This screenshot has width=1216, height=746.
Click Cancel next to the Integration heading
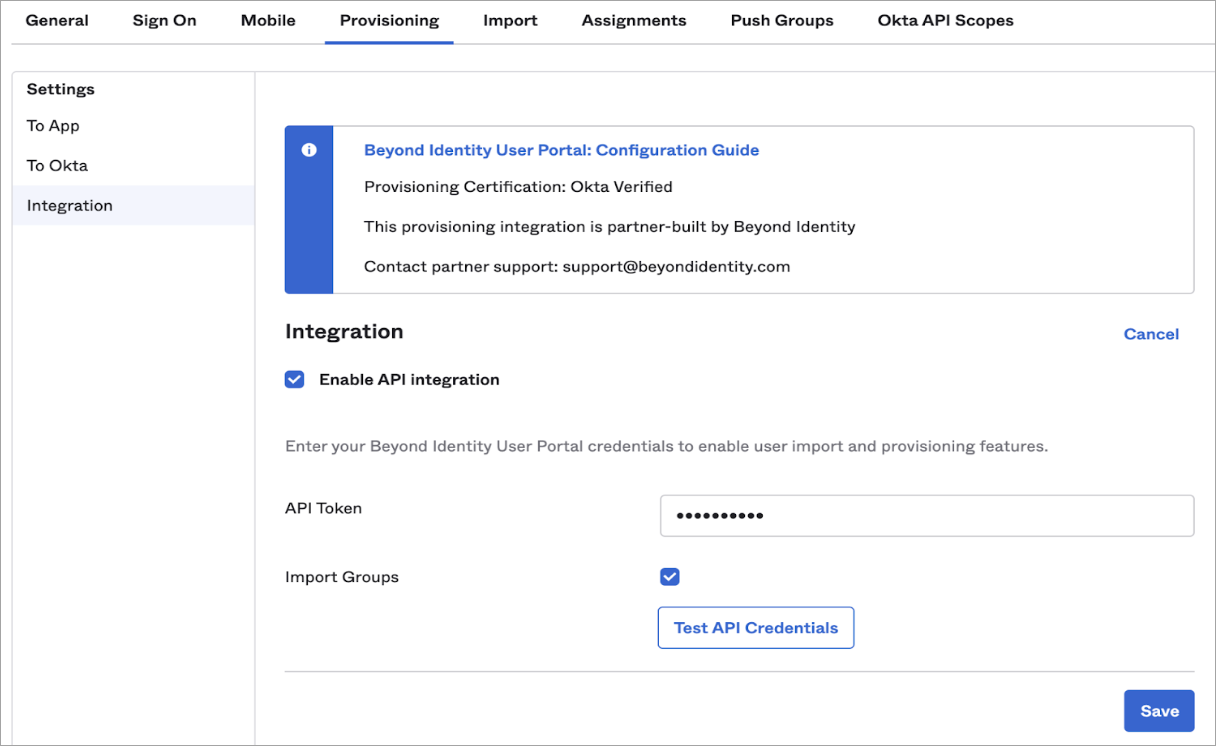(1151, 334)
